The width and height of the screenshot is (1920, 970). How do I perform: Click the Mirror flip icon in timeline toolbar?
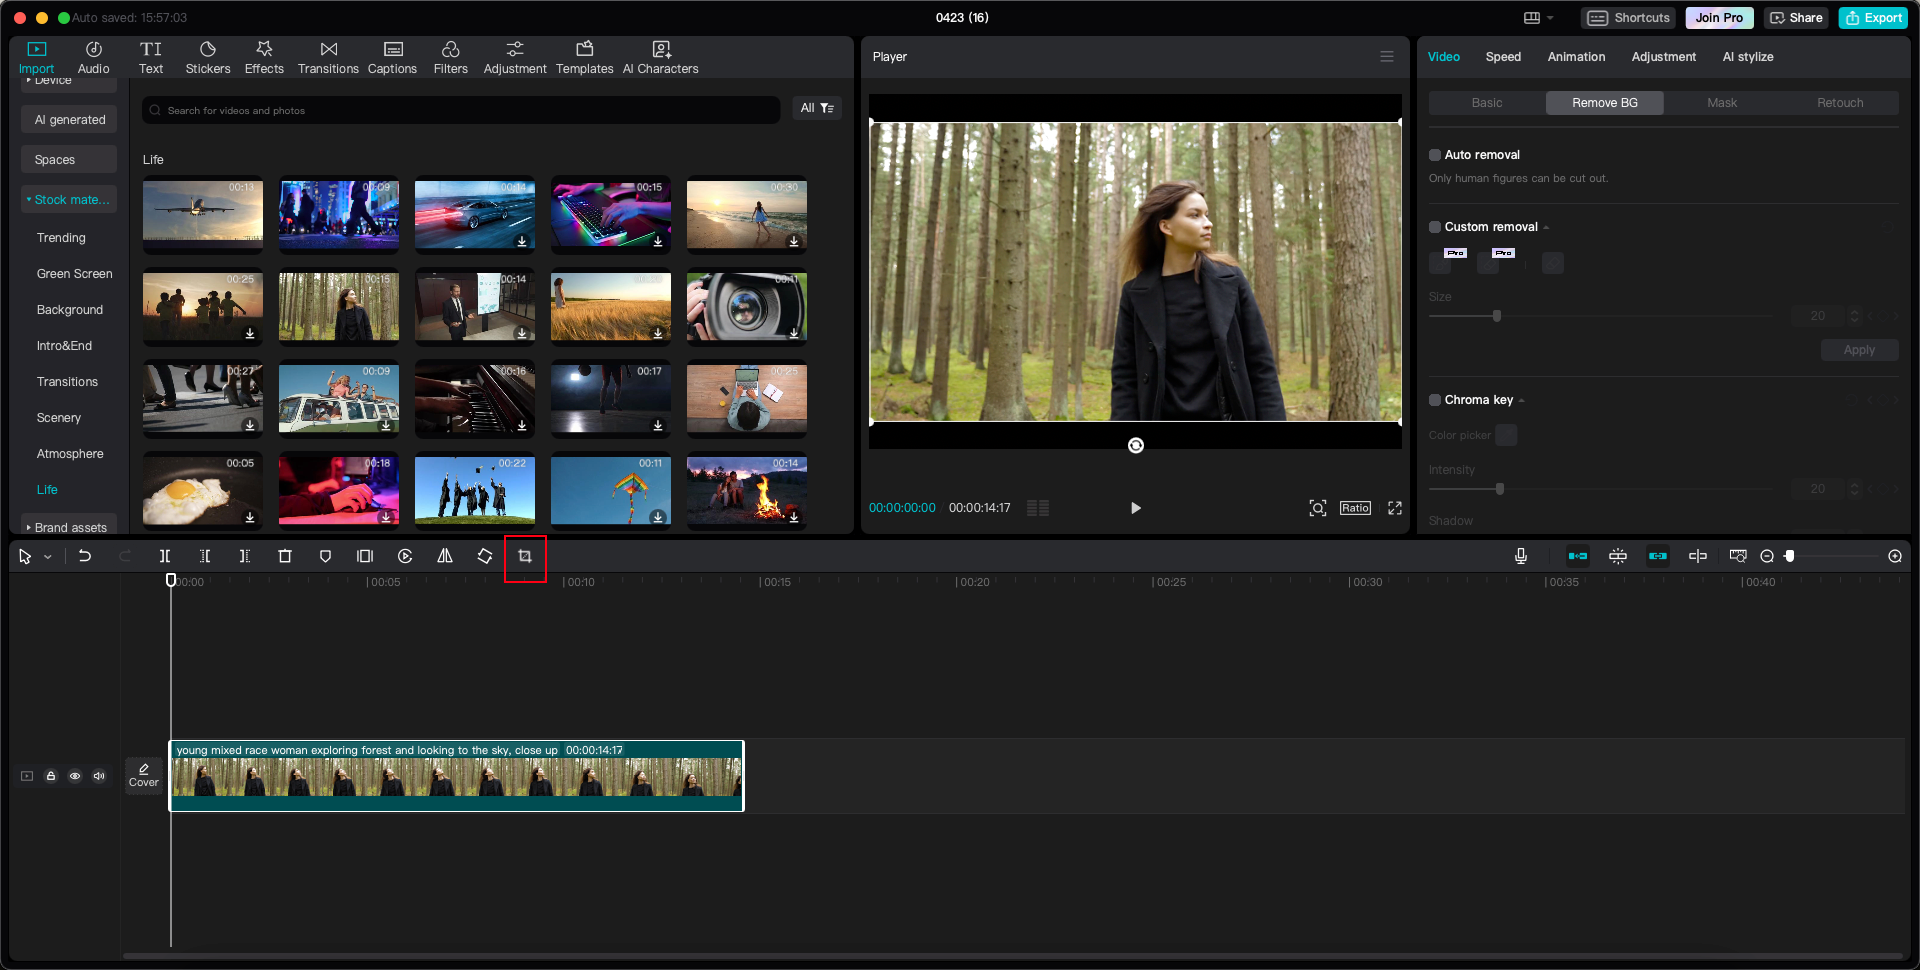(444, 556)
